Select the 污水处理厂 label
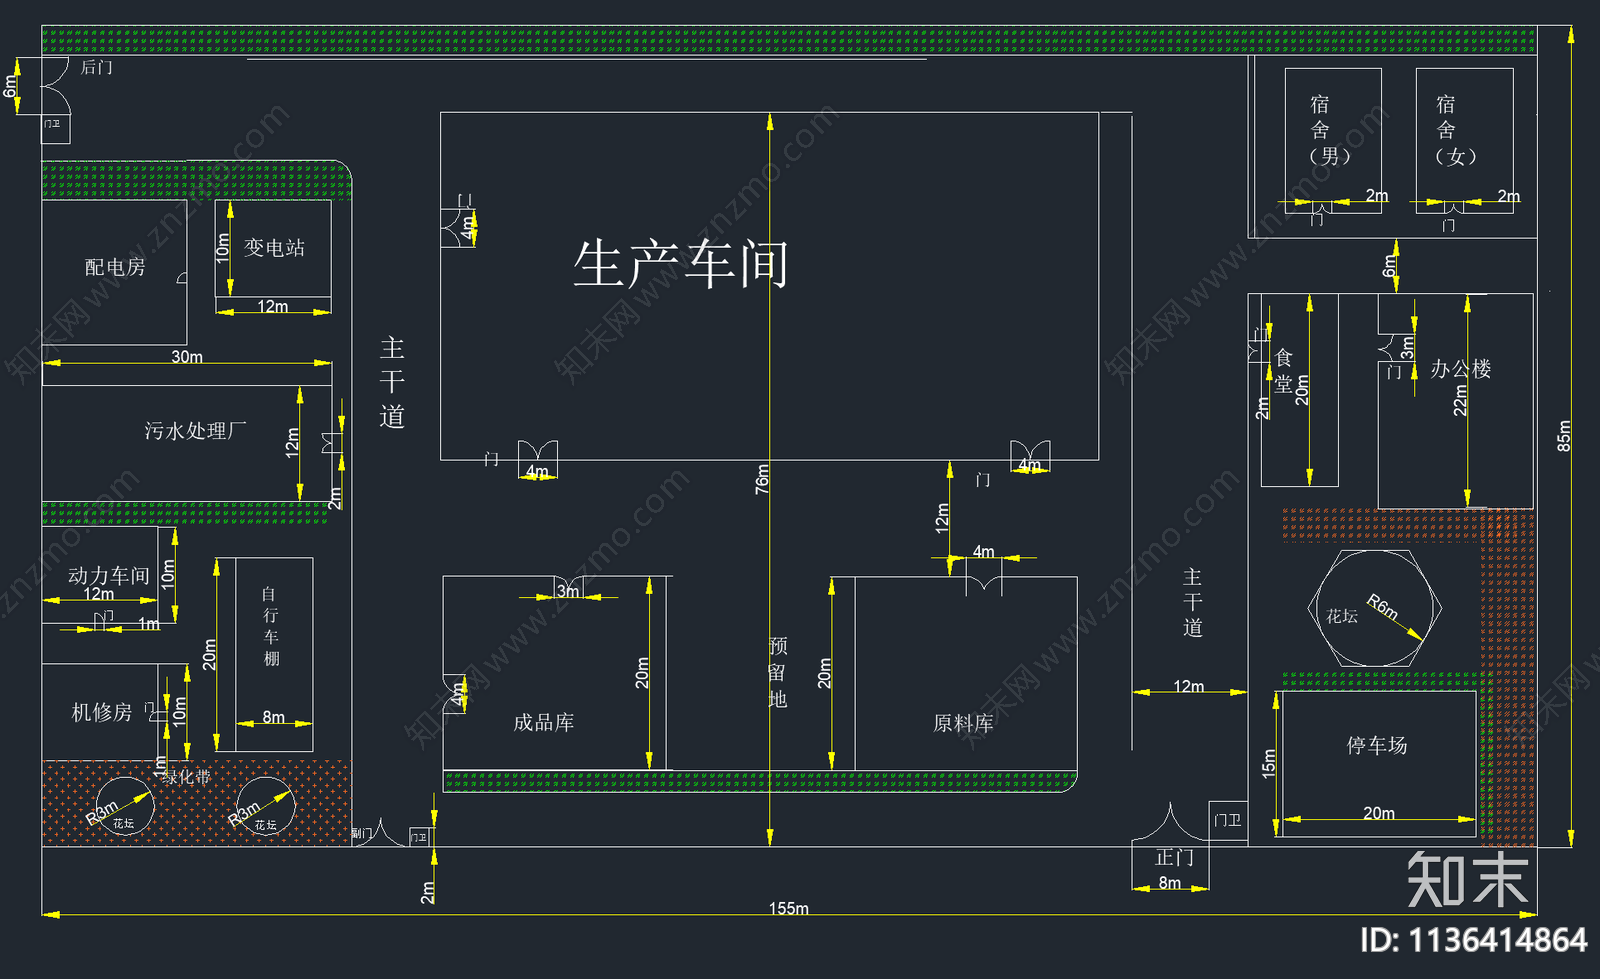 point(195,431)
